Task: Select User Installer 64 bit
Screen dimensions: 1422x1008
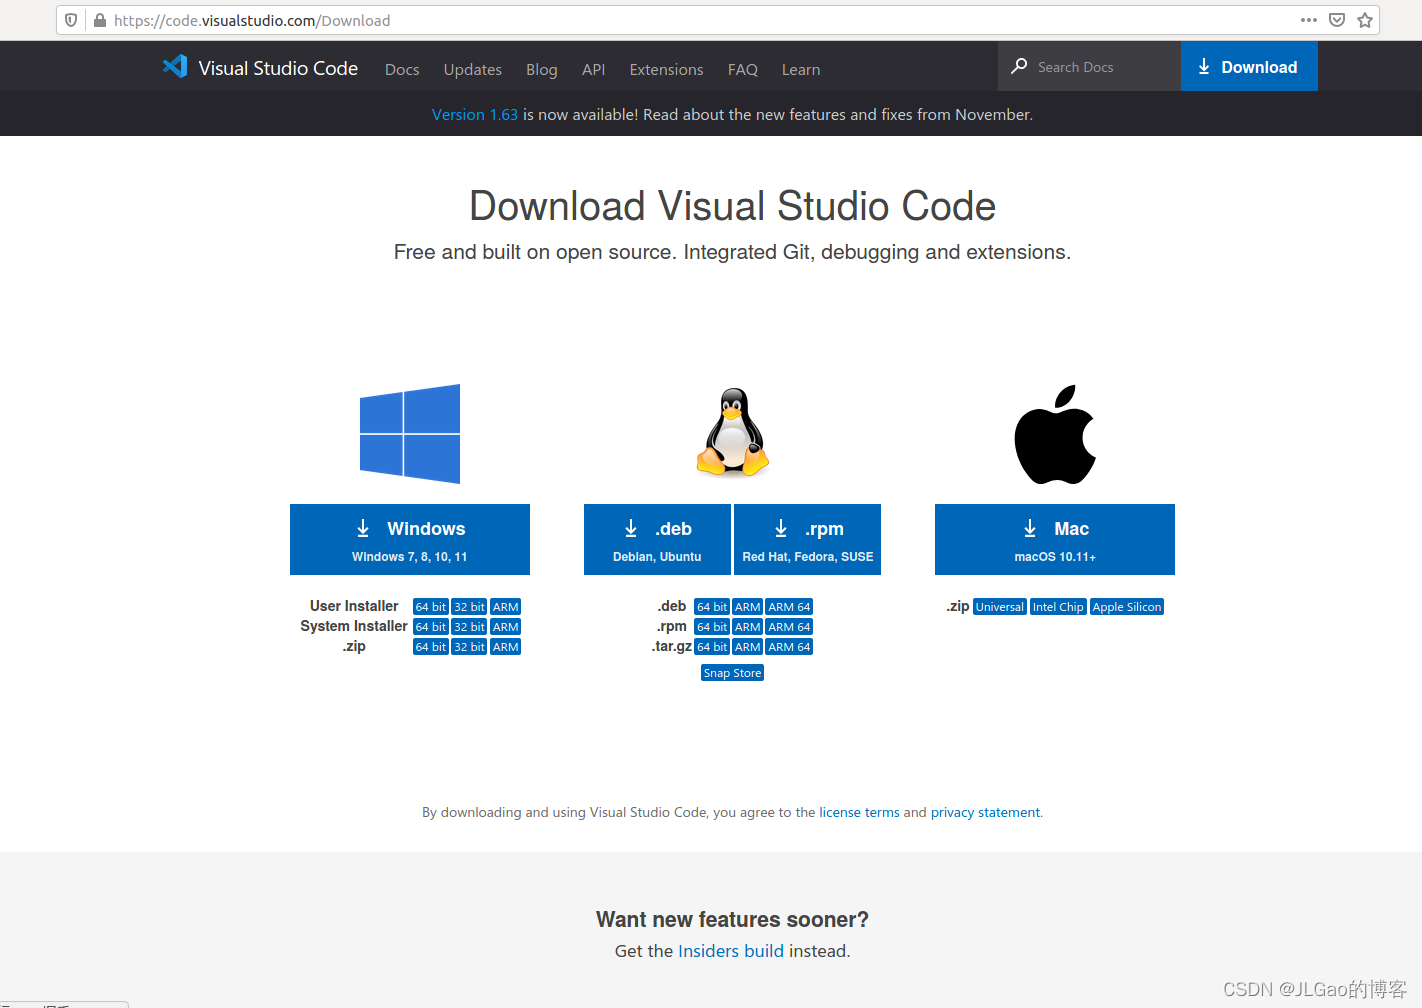Action: coord(431,607)
